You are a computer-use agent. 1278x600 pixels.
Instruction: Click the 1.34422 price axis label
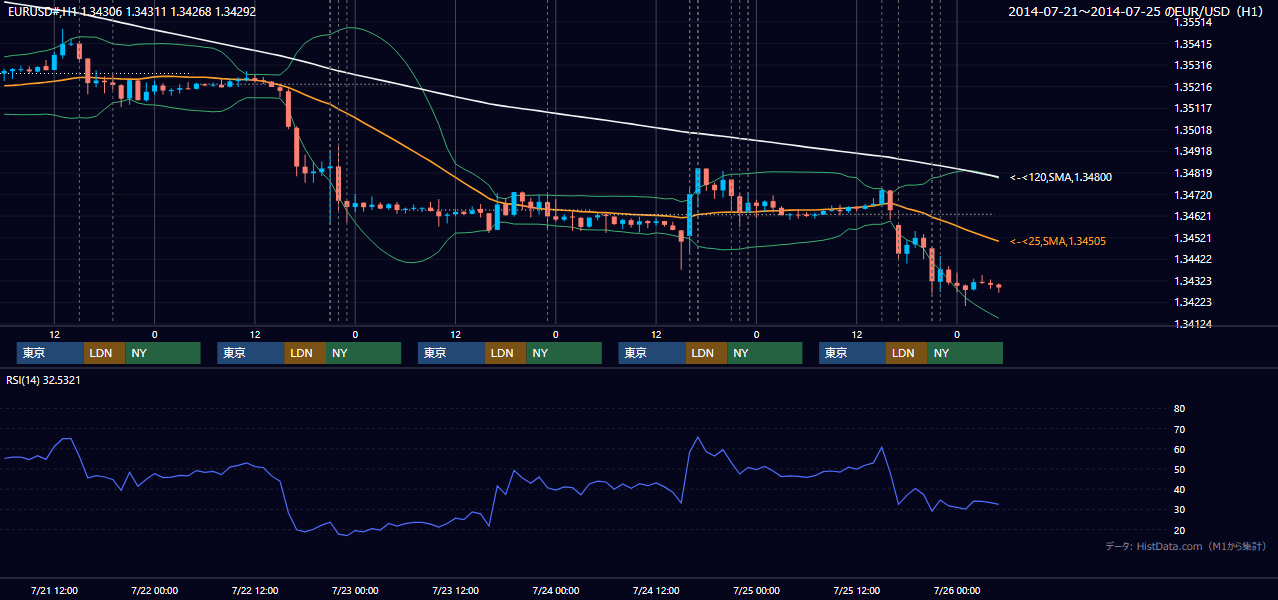pos(1192,259)
